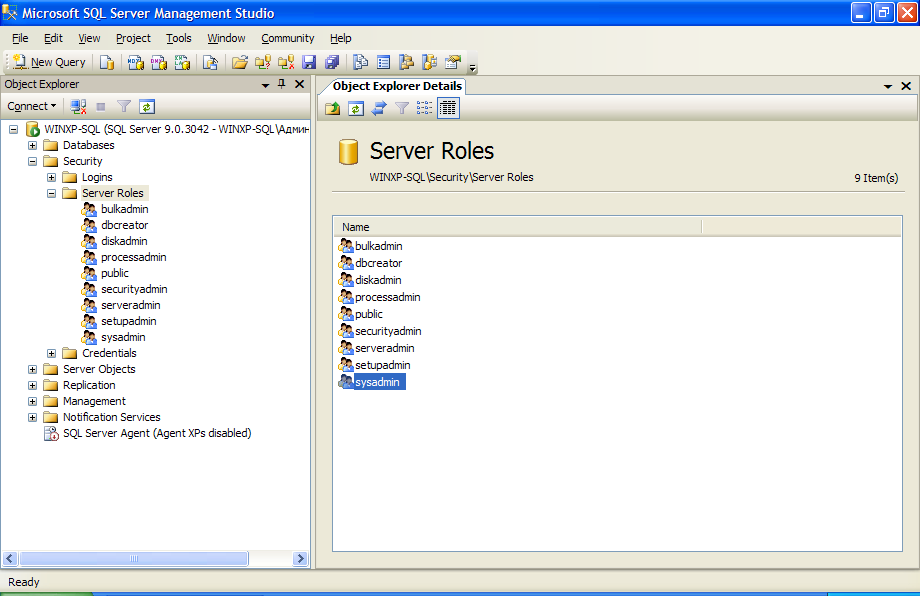
Task: Select public in the details list
Action: 368,314
